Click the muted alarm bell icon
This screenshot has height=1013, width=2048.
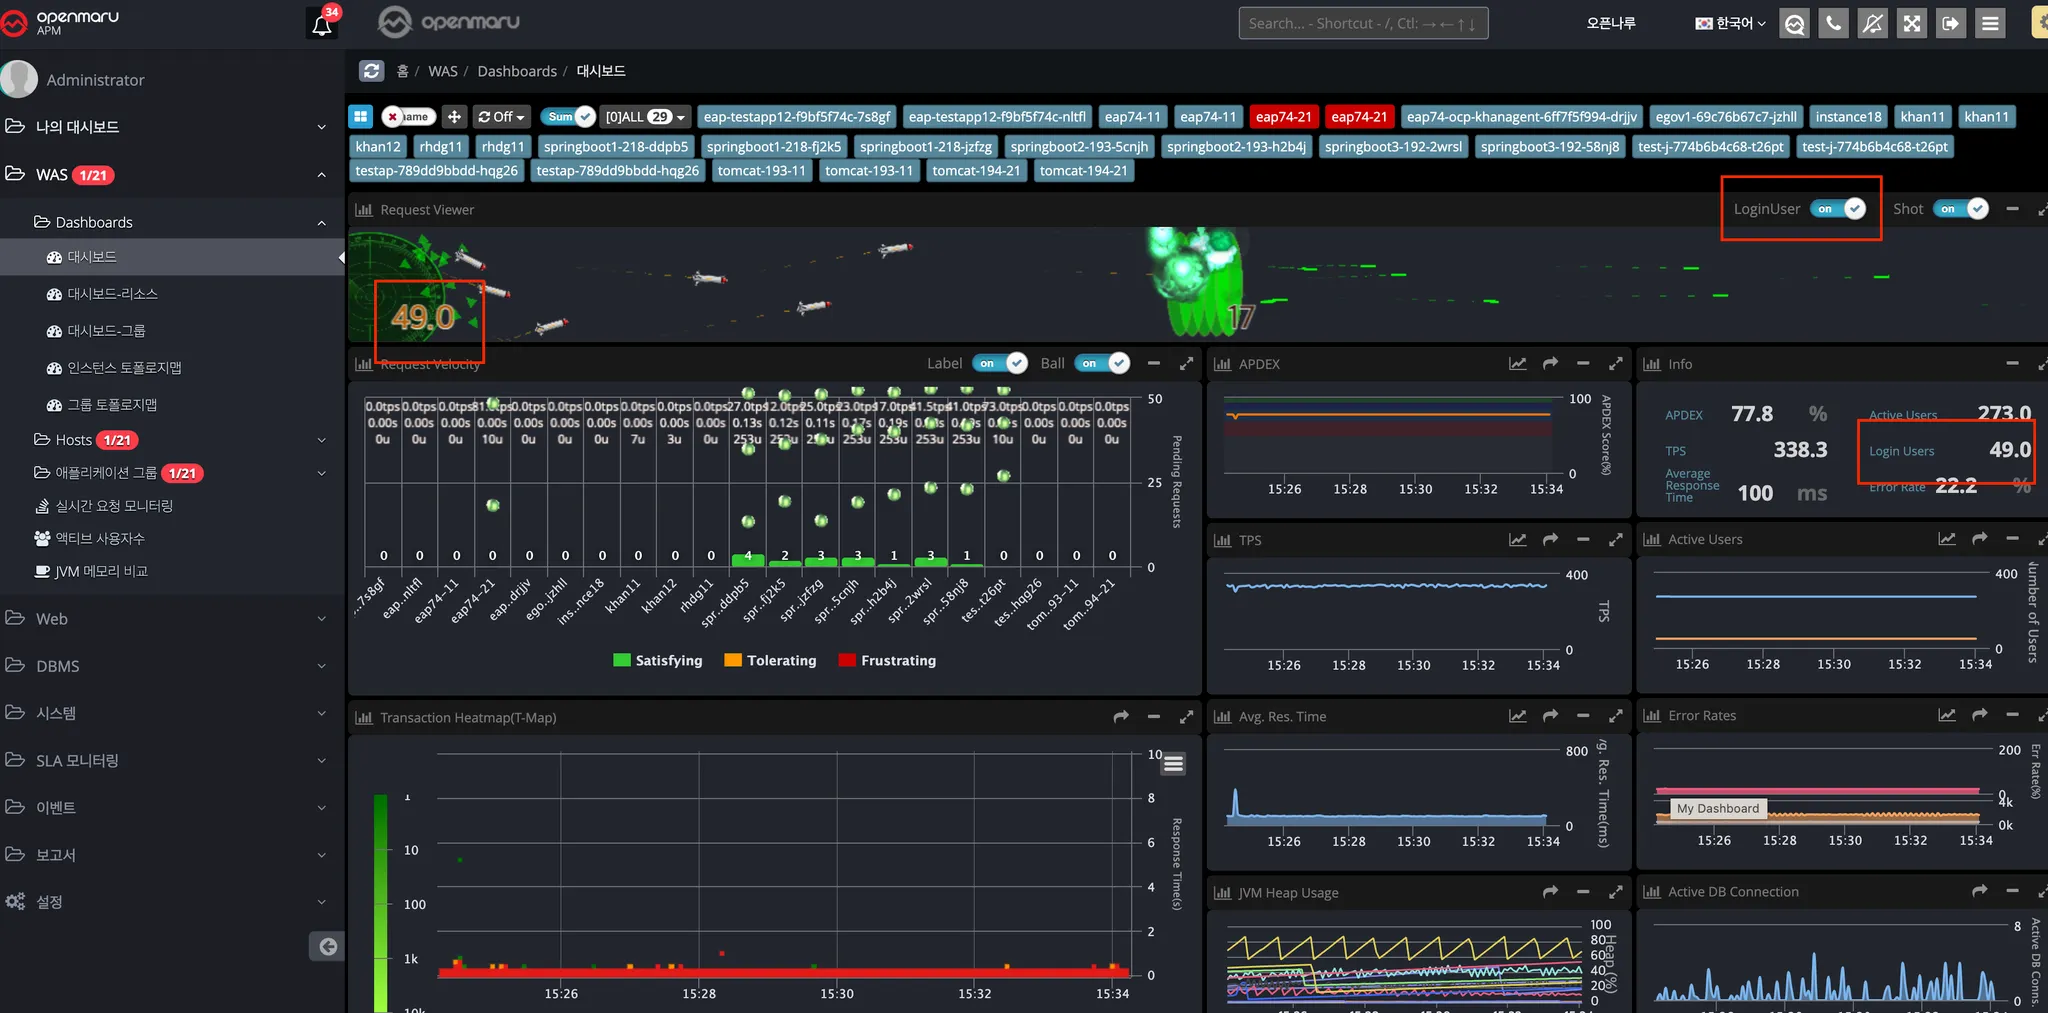1872,23
